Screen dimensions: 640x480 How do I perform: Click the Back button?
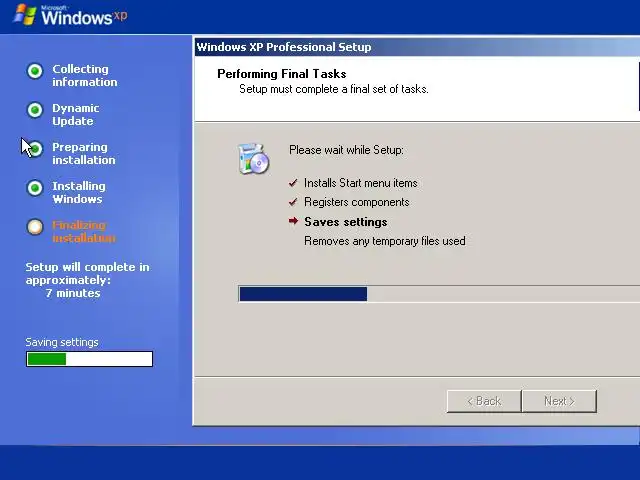coord(484,401)
